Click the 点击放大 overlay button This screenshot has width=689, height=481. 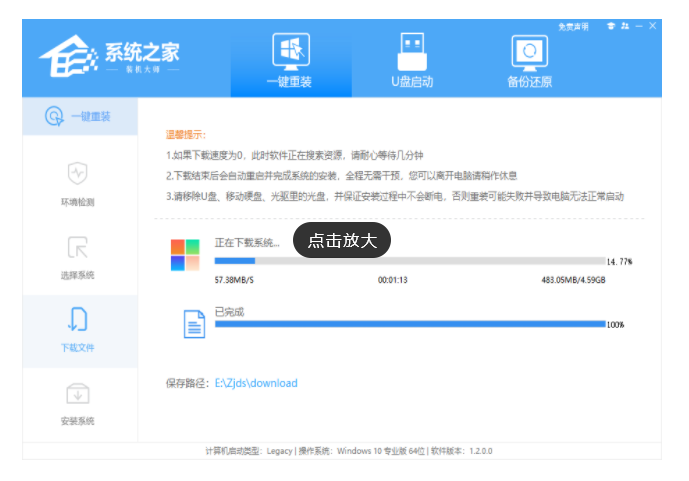341,240
